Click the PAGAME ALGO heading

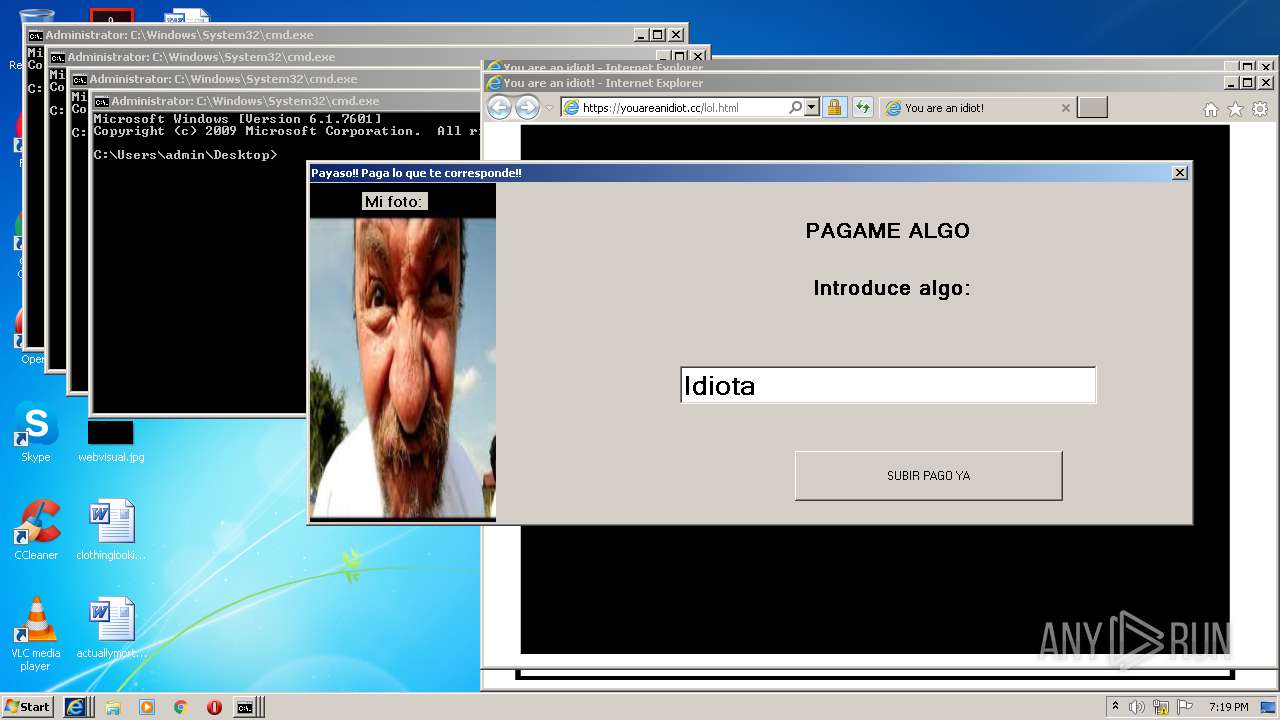click(888, 231)
